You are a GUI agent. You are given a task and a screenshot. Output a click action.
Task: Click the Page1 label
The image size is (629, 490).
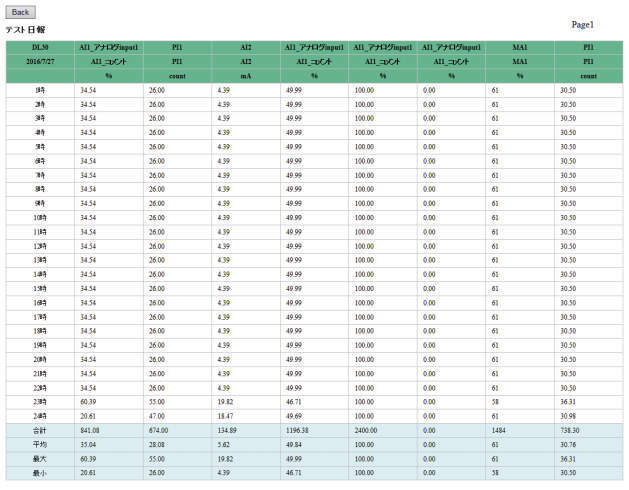pos(582,24)
